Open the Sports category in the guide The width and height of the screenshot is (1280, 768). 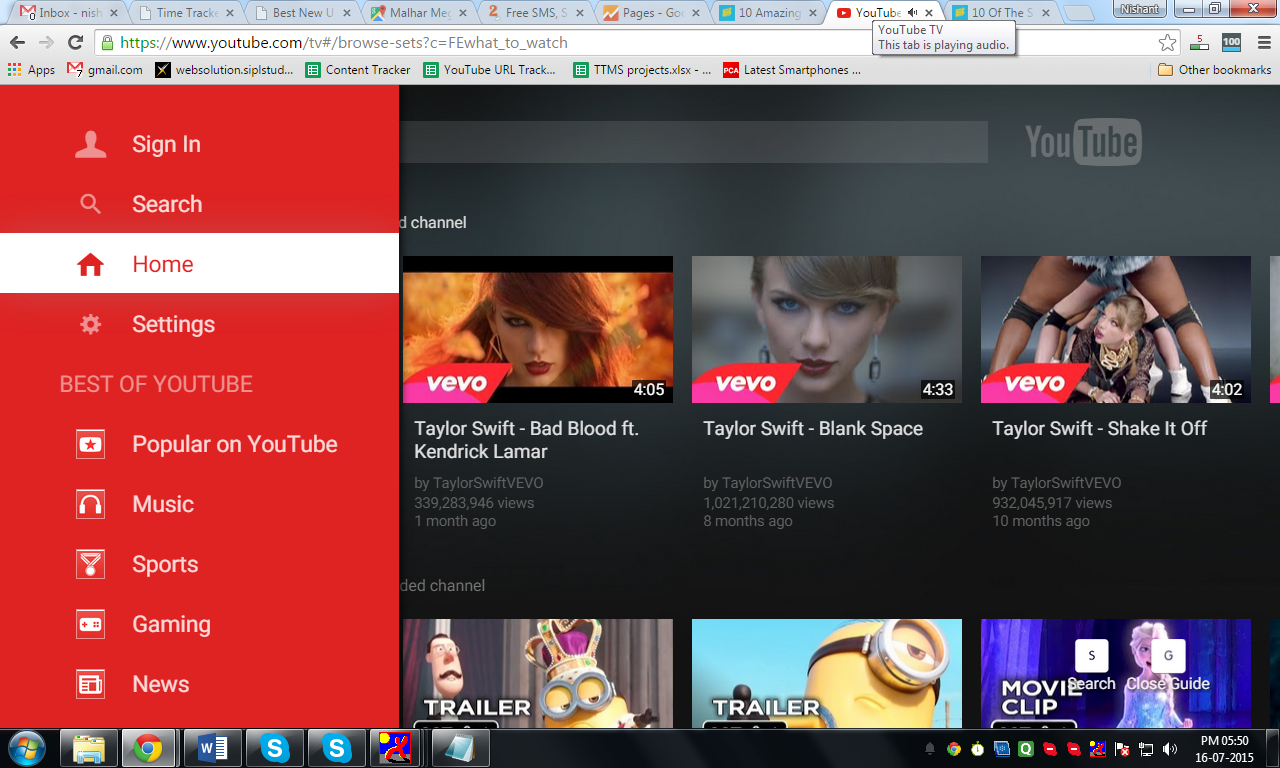pyautogui.click(x=200, y=564)
